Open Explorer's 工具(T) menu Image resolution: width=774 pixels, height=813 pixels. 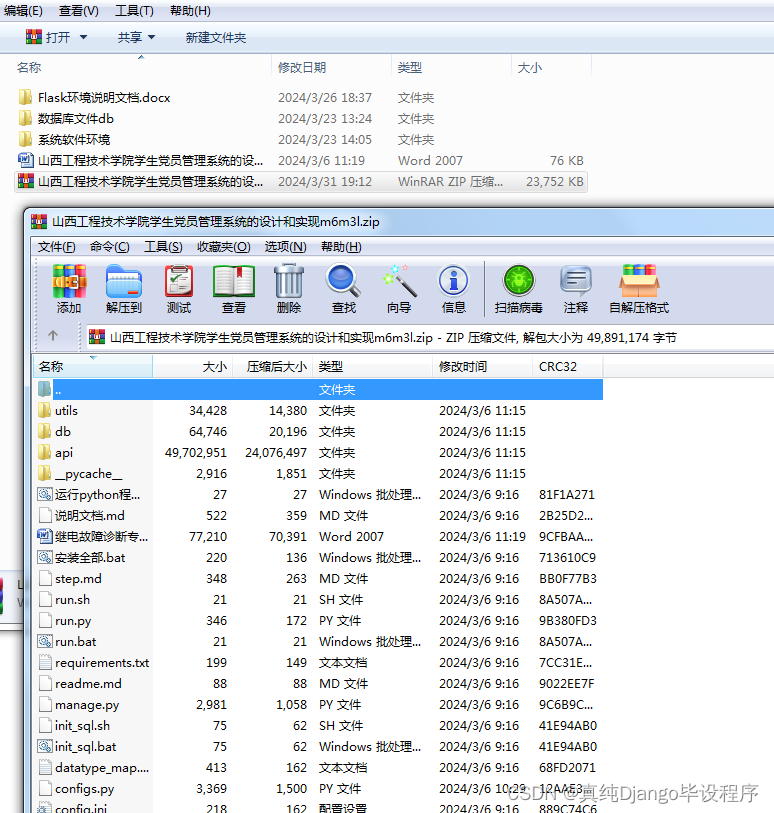(134, 11)
